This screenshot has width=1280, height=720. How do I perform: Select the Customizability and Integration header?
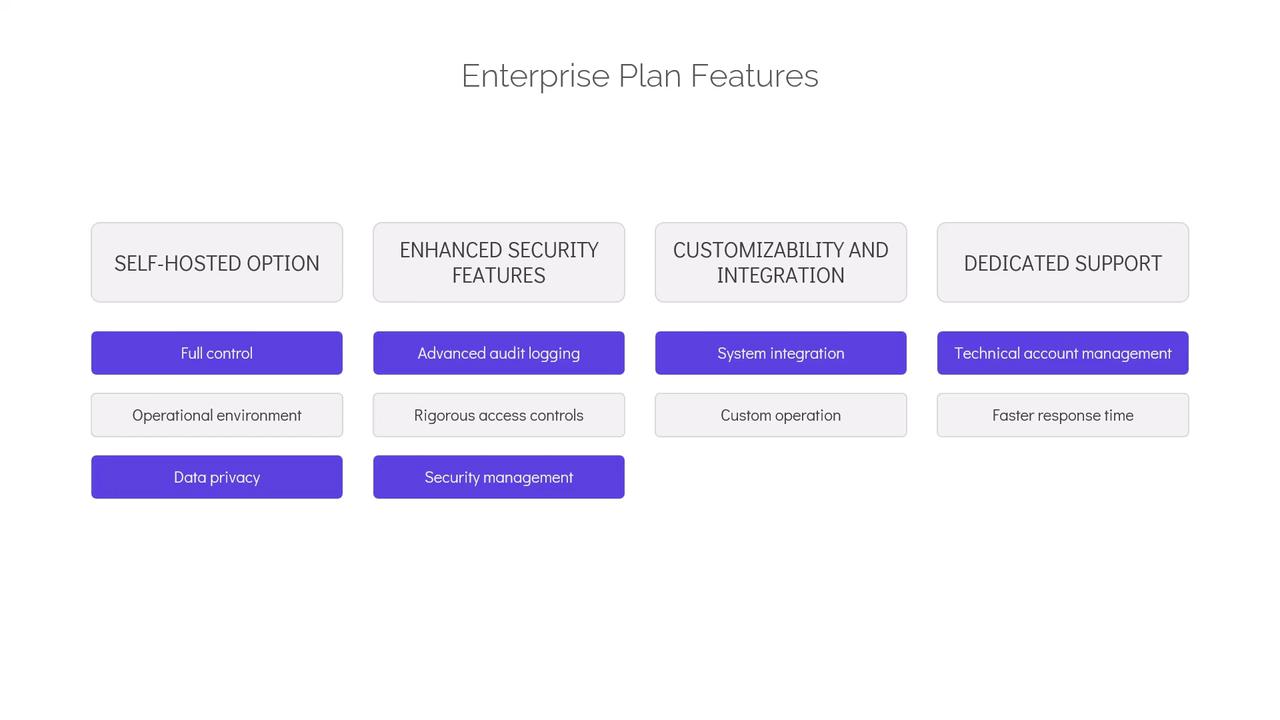click(781, 263)
